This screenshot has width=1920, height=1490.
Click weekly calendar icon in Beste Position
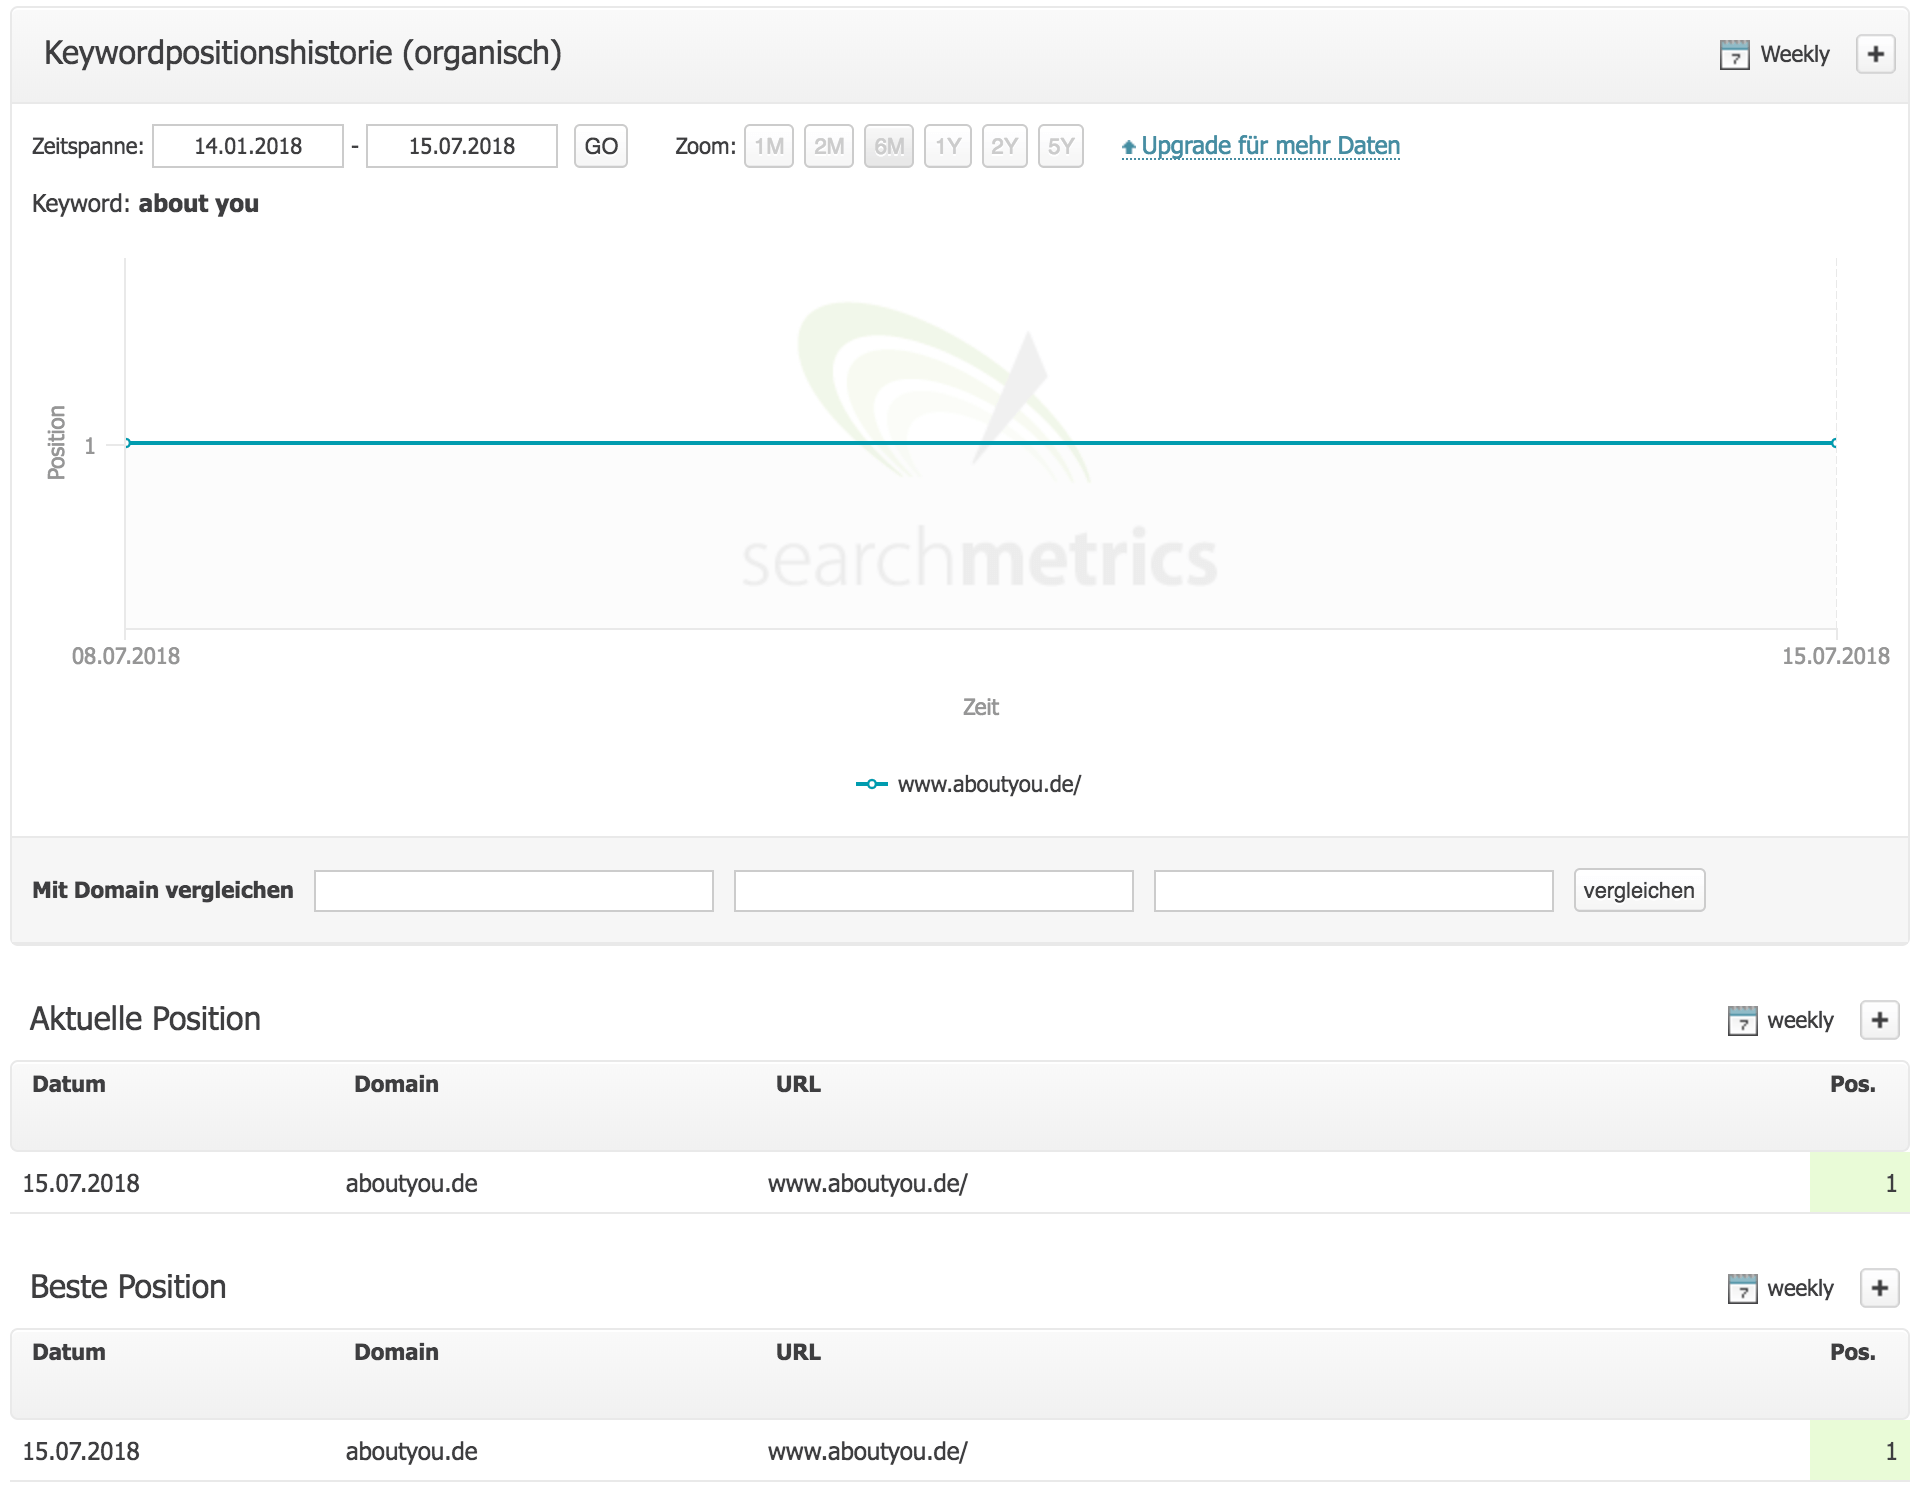coord(1742,1289)
